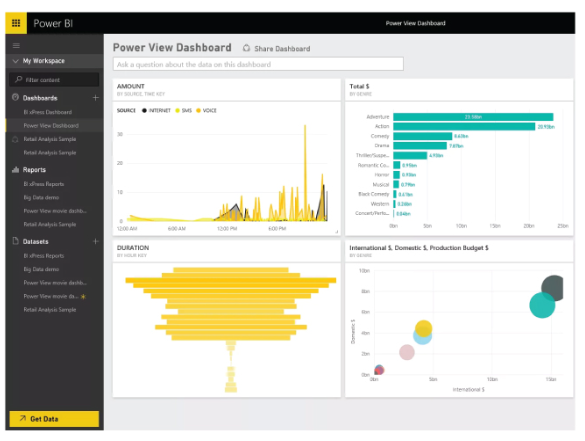Click the Power BI logo text
Image resolution: width=585 pixels, height=441 pixels.
click(x=53, y=23)
